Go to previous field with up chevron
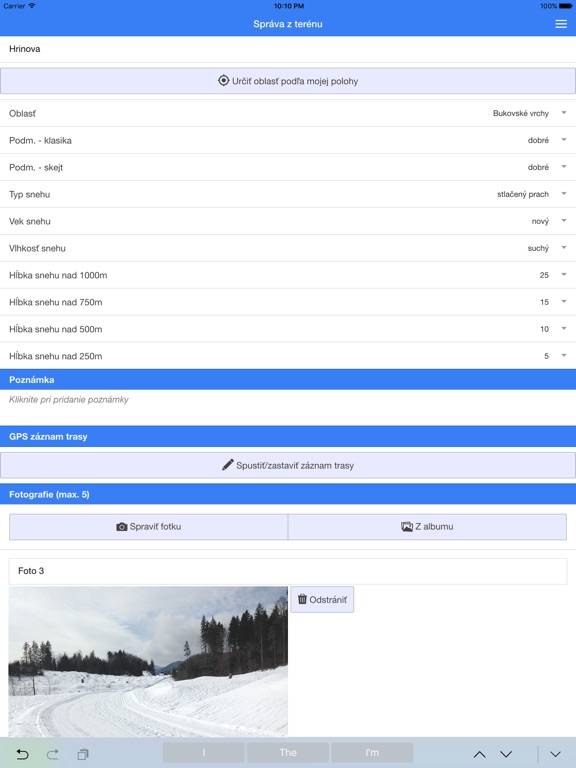Image resolution: width=576 pixels, height=768 pixels. click(x=480, y=754)
